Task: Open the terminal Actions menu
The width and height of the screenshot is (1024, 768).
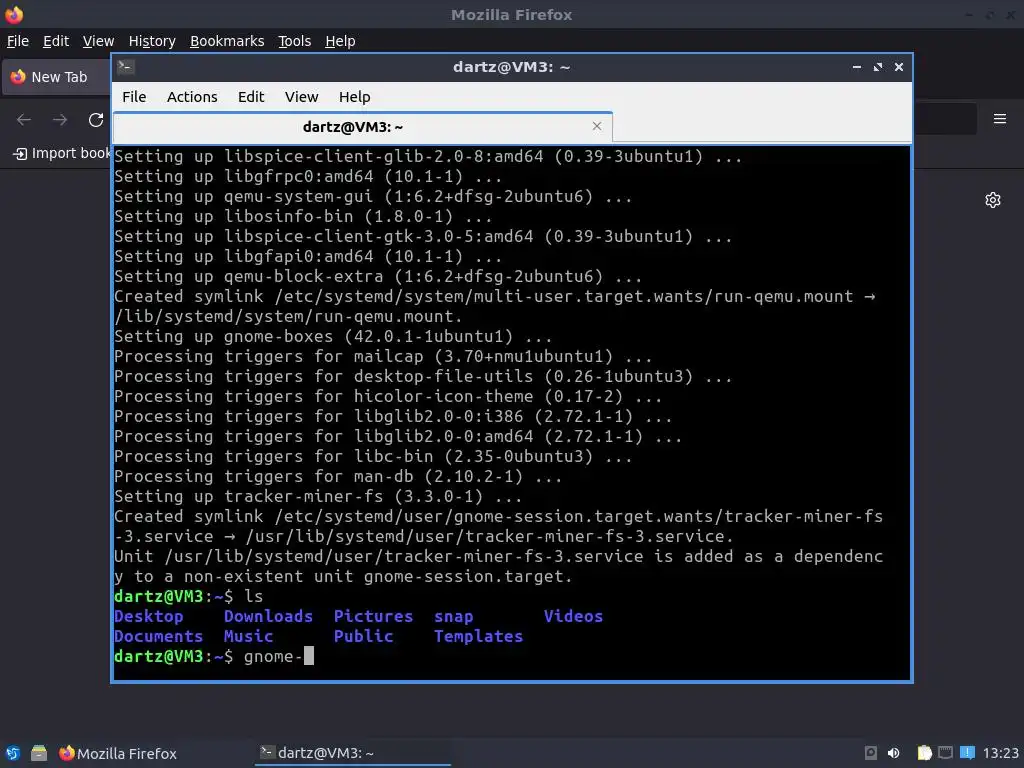Action: (192, 97)
